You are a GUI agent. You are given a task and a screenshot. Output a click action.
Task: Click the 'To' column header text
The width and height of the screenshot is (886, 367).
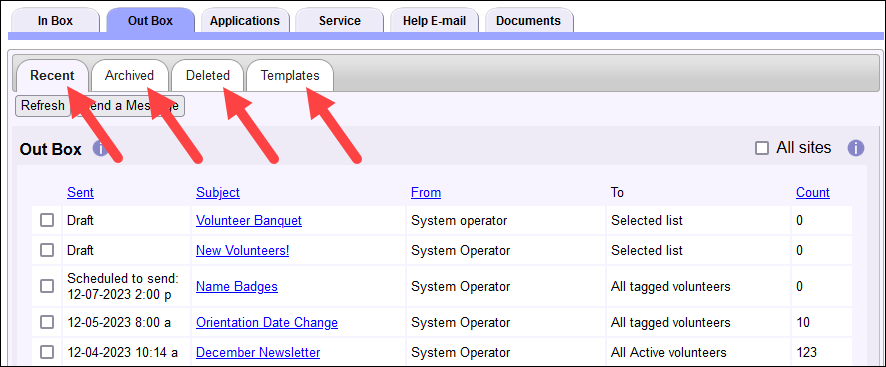(617, 192)
